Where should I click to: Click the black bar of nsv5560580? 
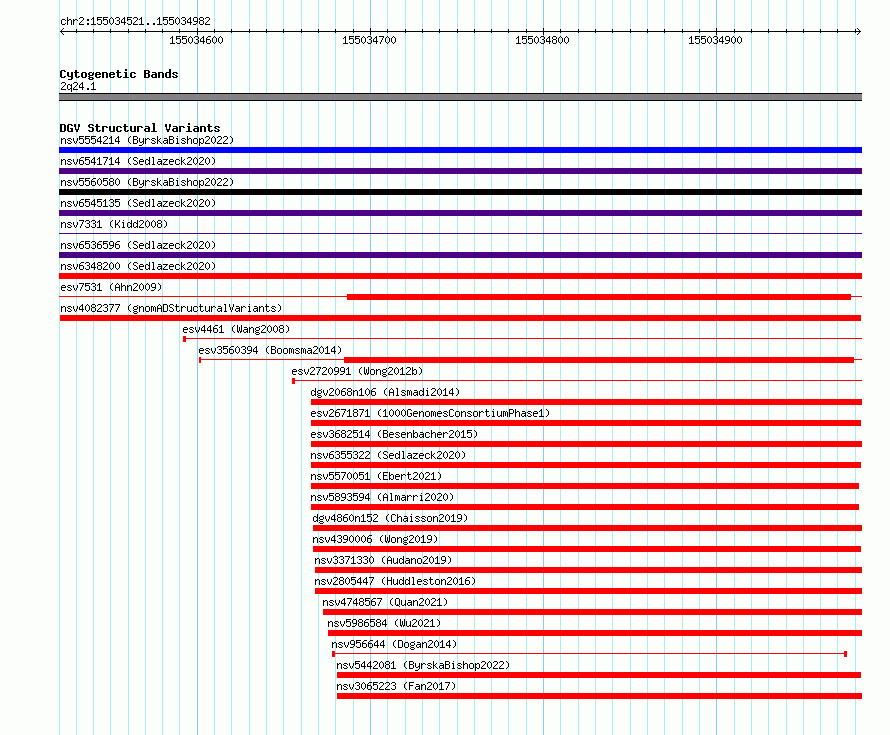[x=460, y=192]
